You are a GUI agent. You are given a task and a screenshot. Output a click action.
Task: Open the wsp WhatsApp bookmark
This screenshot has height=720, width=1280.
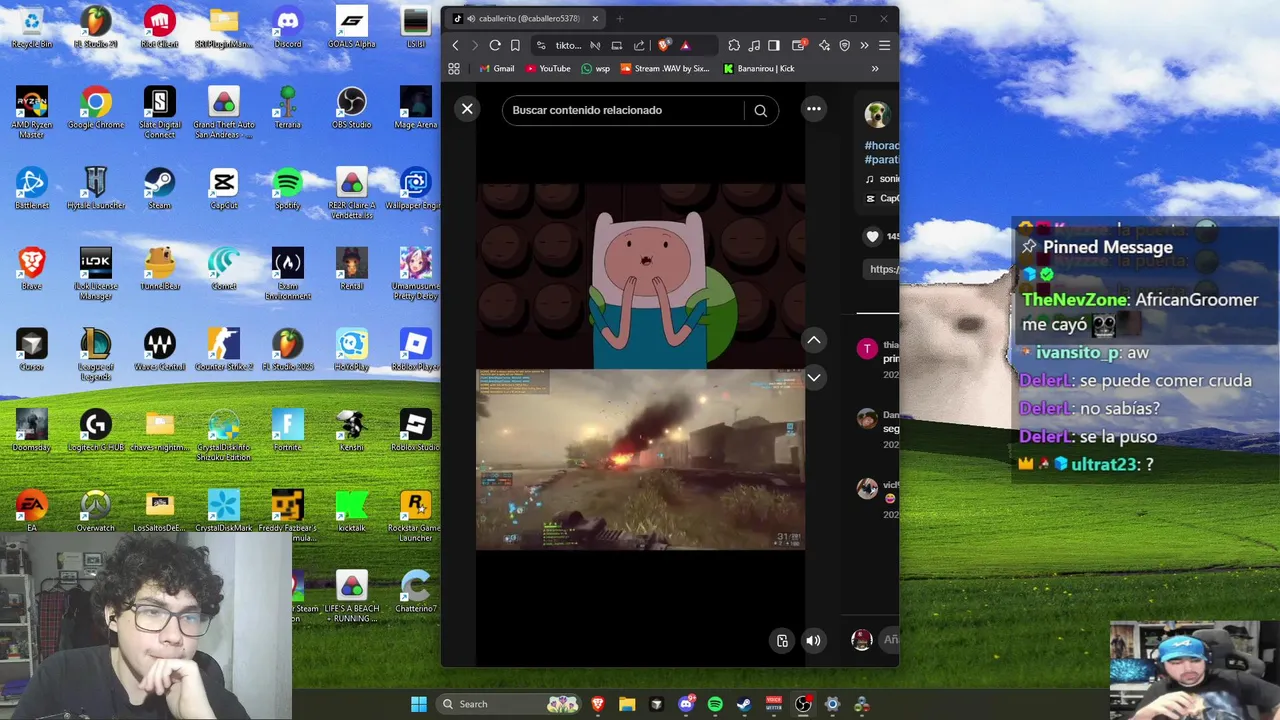[595, 69]
